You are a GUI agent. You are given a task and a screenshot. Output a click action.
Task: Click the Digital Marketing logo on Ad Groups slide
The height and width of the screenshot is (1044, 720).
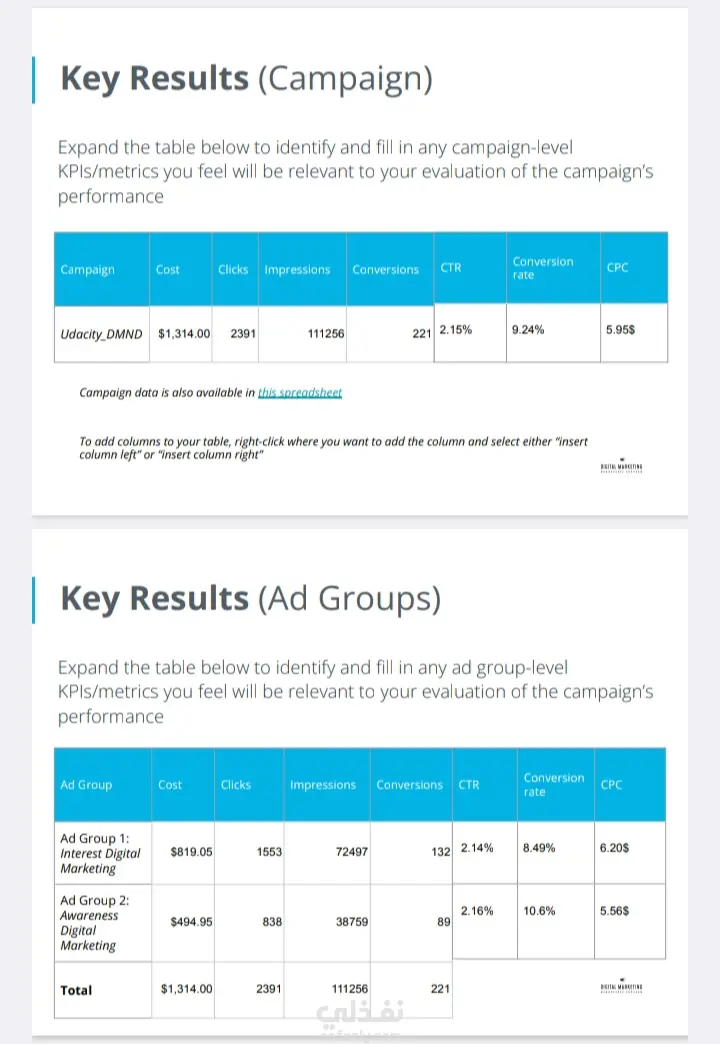[621, 986]
